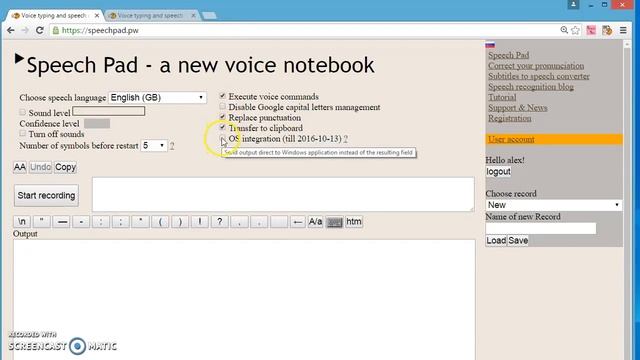The image size is (640, 360).
Task: Insert an exclamation mark
Action: pyautogui.click(x=200, y=222)
